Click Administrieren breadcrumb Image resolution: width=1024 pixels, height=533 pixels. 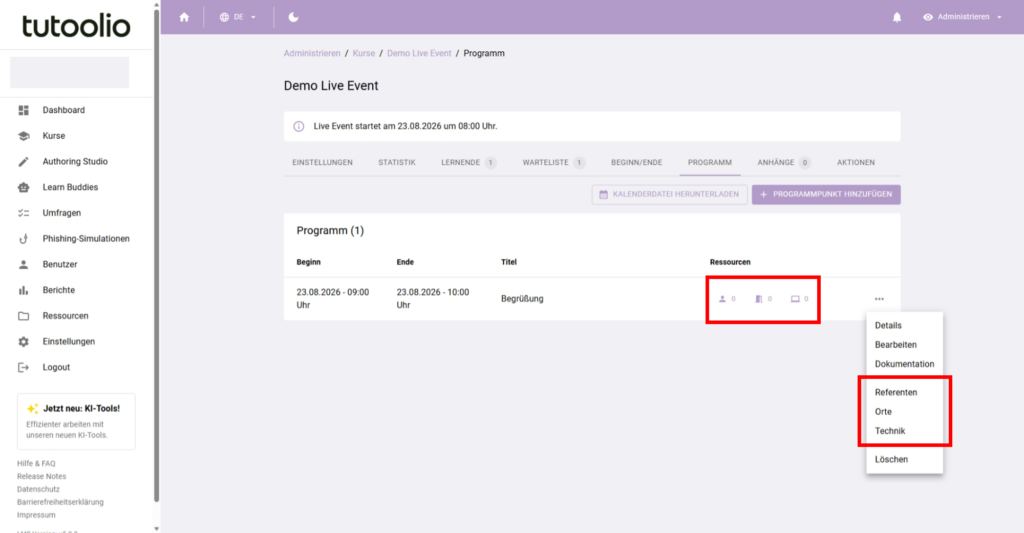[312, 54]
